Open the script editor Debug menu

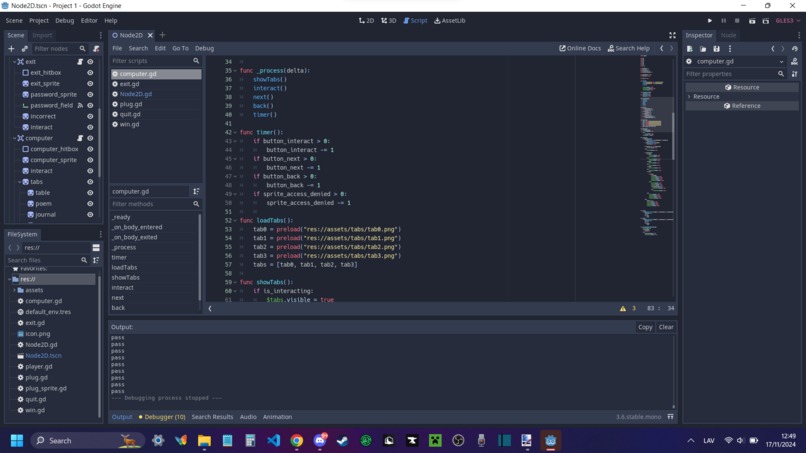tap(204, 48)
